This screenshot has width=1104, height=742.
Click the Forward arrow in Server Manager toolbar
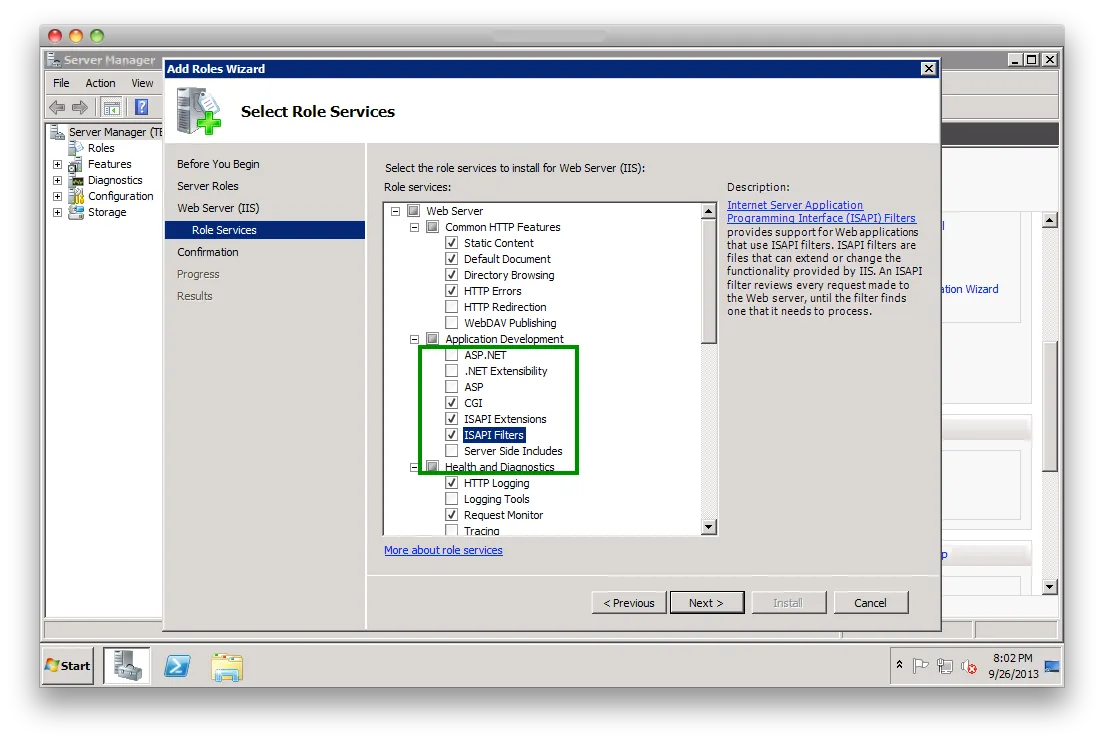80,107
